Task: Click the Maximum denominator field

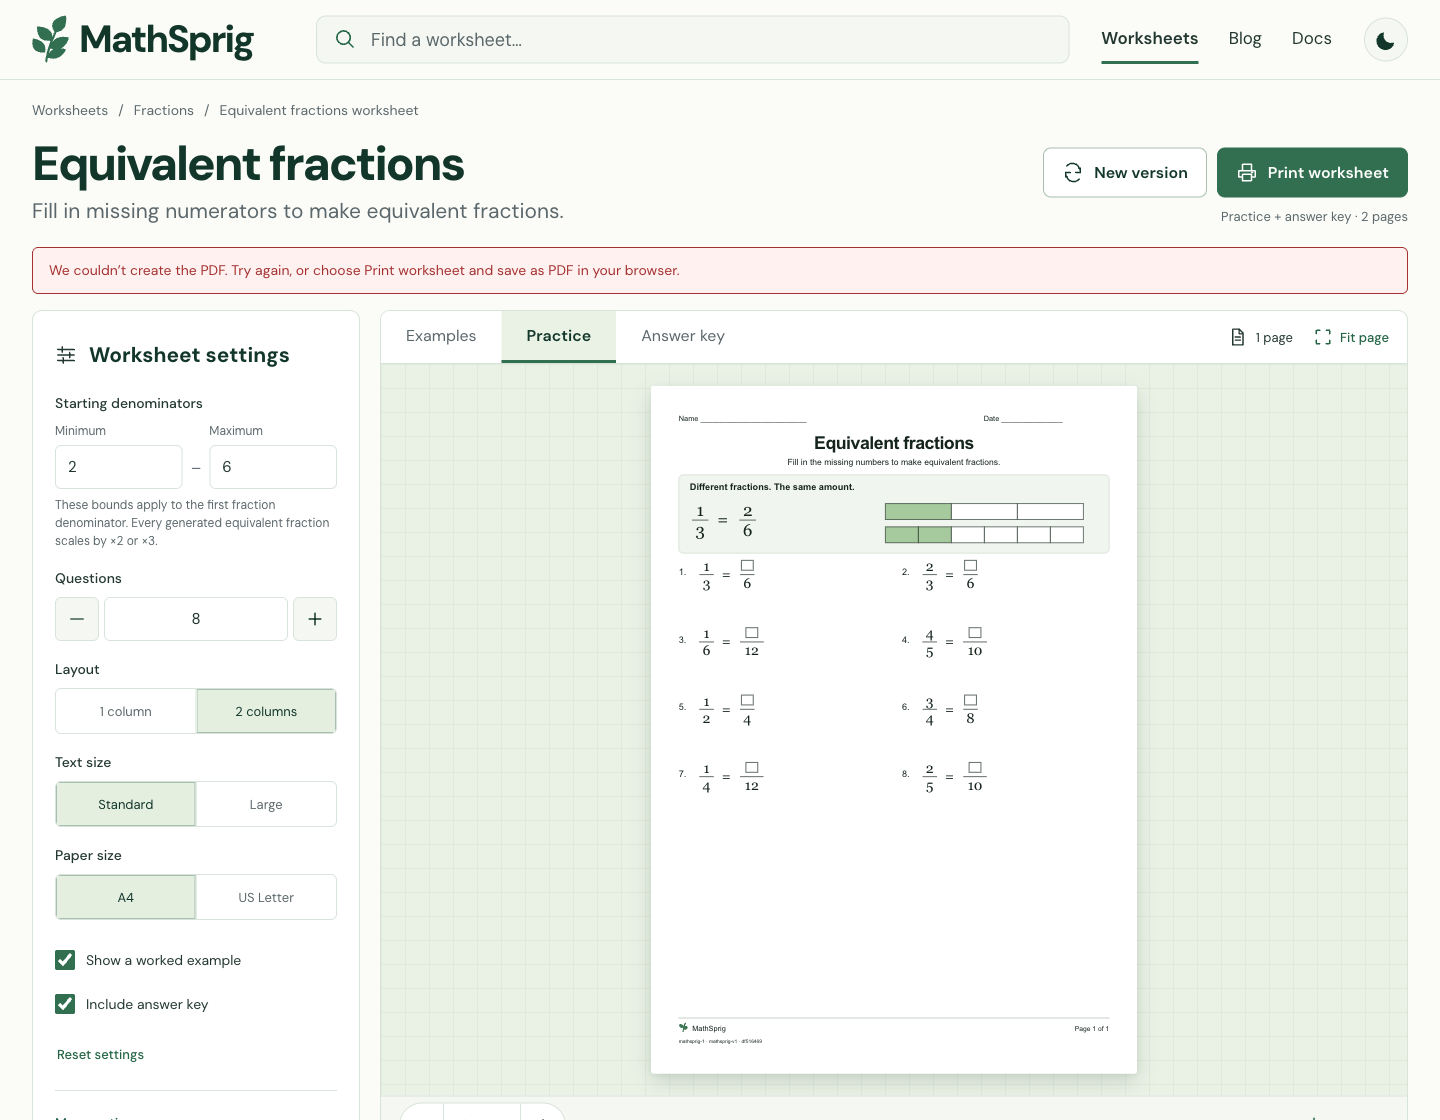Action: [x=273, y=467]
